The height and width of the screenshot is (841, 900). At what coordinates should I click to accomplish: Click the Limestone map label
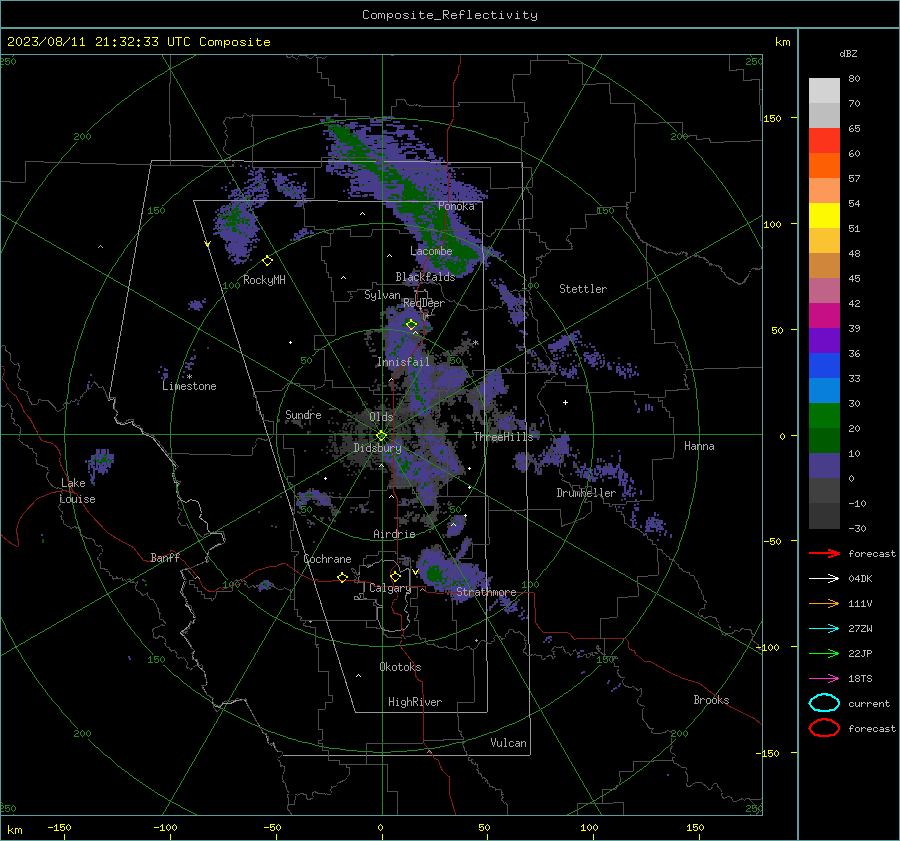tap(189, 386)
